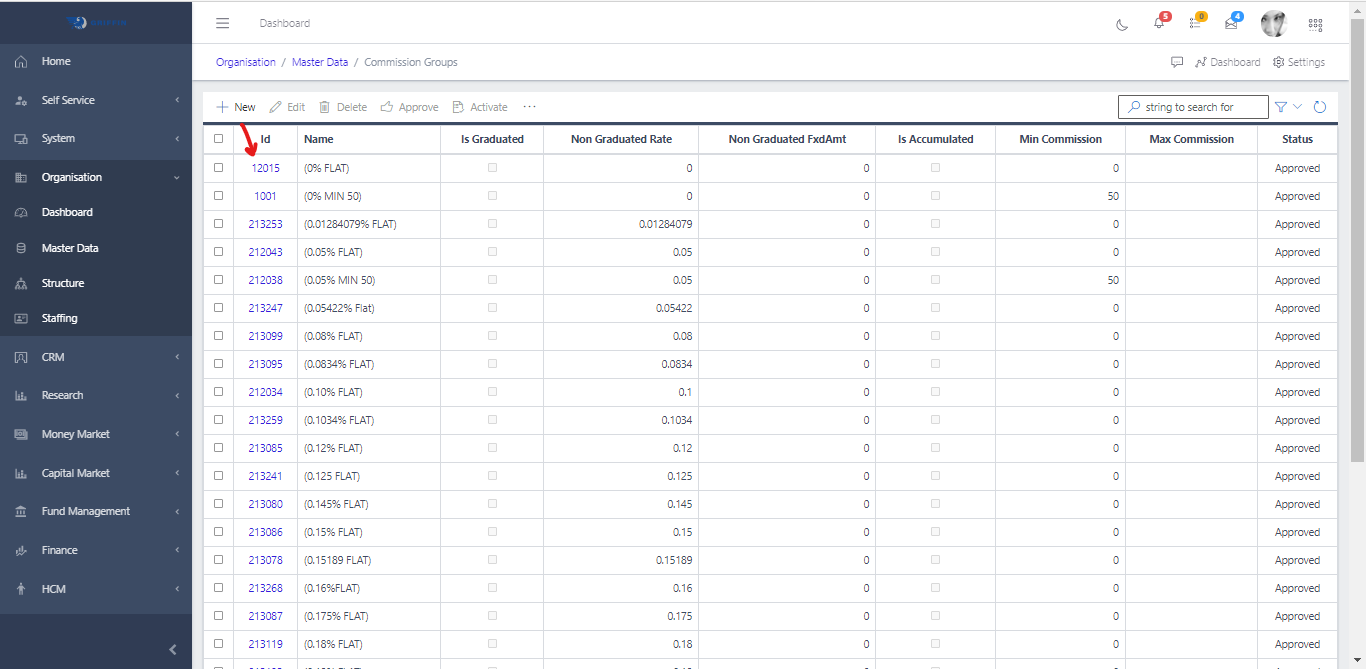Collapse sidebar using bottom arrow

[172, 649]
